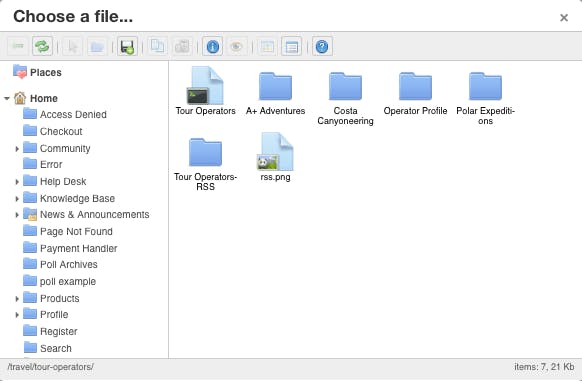The width and height of the screenshot is (582, 381).
Task: Collapse the Home tree node arrow
Action: 7,99
